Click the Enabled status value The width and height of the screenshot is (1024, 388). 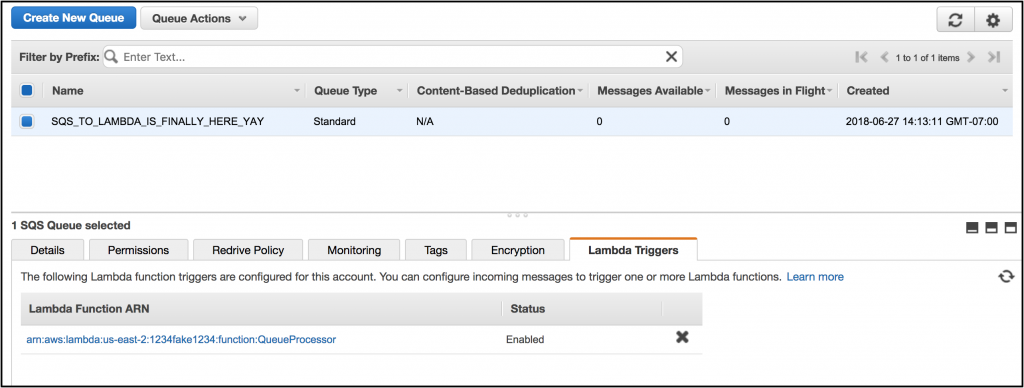point(525,340)
